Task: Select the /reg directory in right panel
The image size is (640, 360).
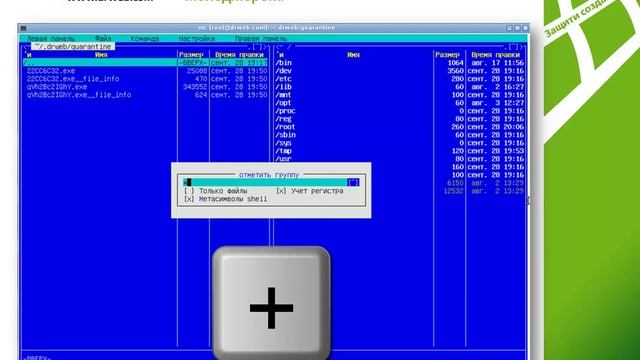Action: pyautogui.click(x=283, y=119)
